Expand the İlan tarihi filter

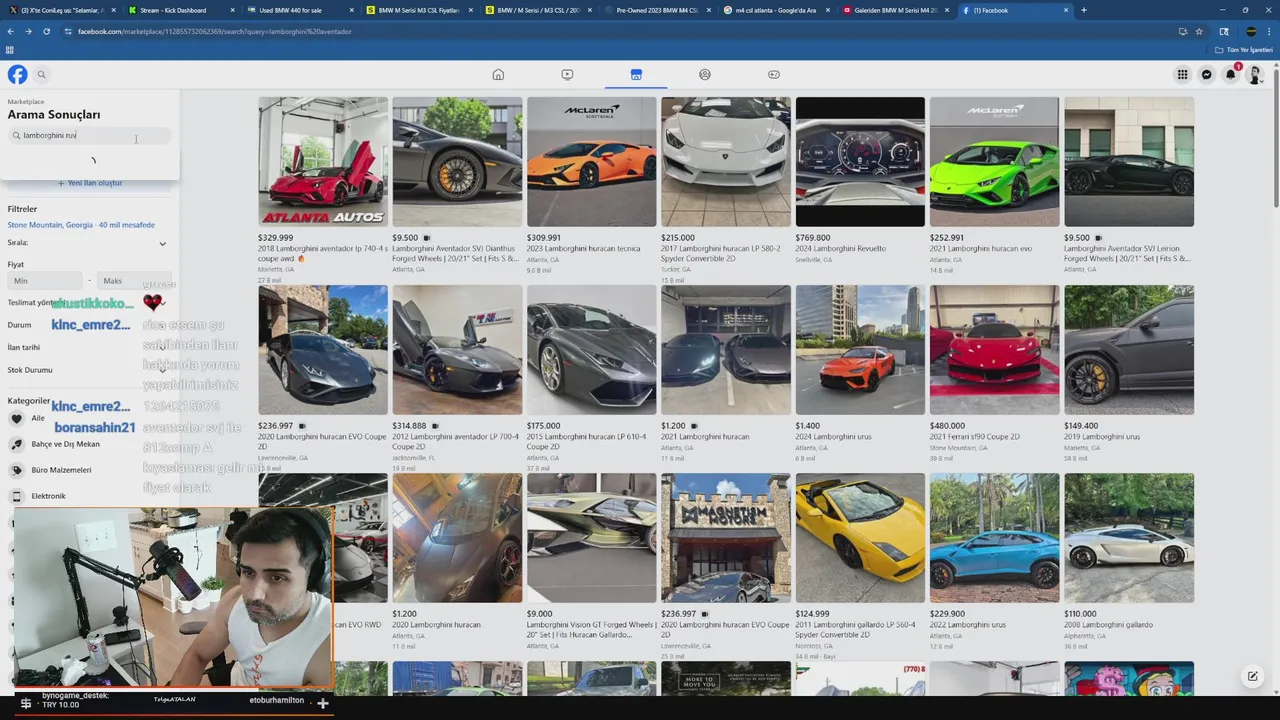(88, 347)
